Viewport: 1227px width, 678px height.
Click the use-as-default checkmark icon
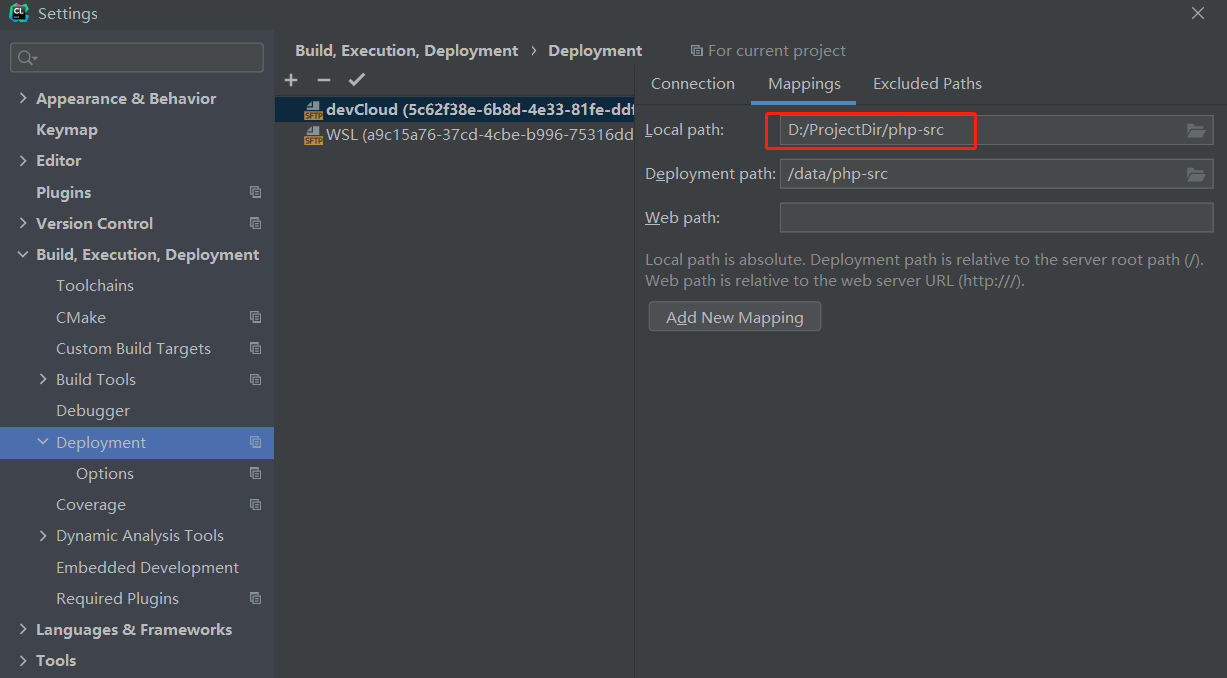pos(357,80)
